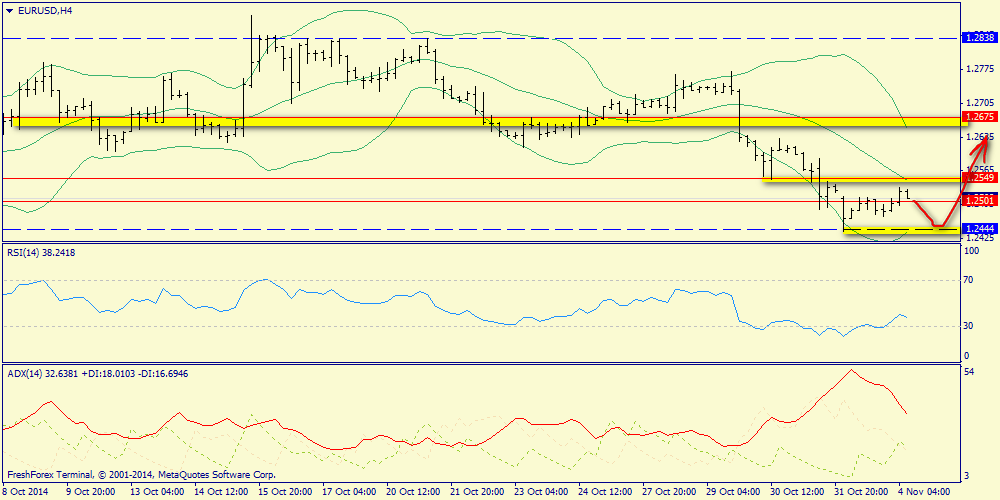Click the 9 Oct 20:00 time label
Image resolution: width=1000 pixels, height=500 pixels.
click(91, 492)
